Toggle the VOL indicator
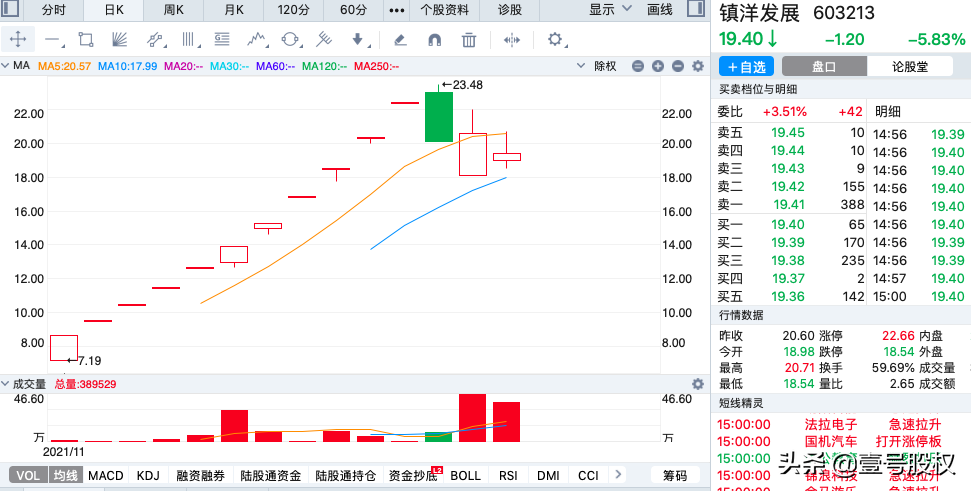 (27, 476)
